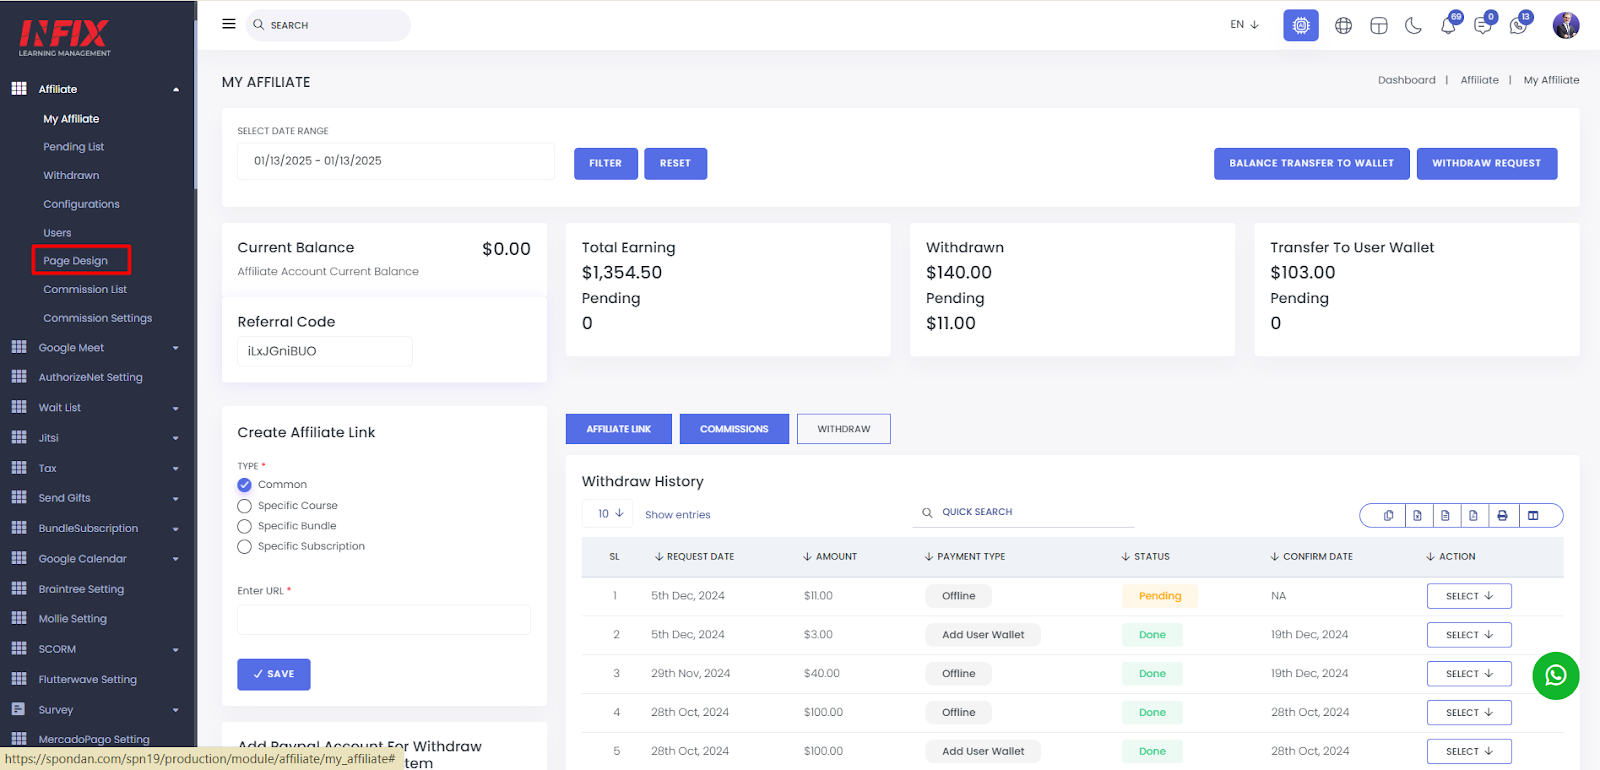
Task: Open the user profile avatar
Action: tap(1566, 25)
